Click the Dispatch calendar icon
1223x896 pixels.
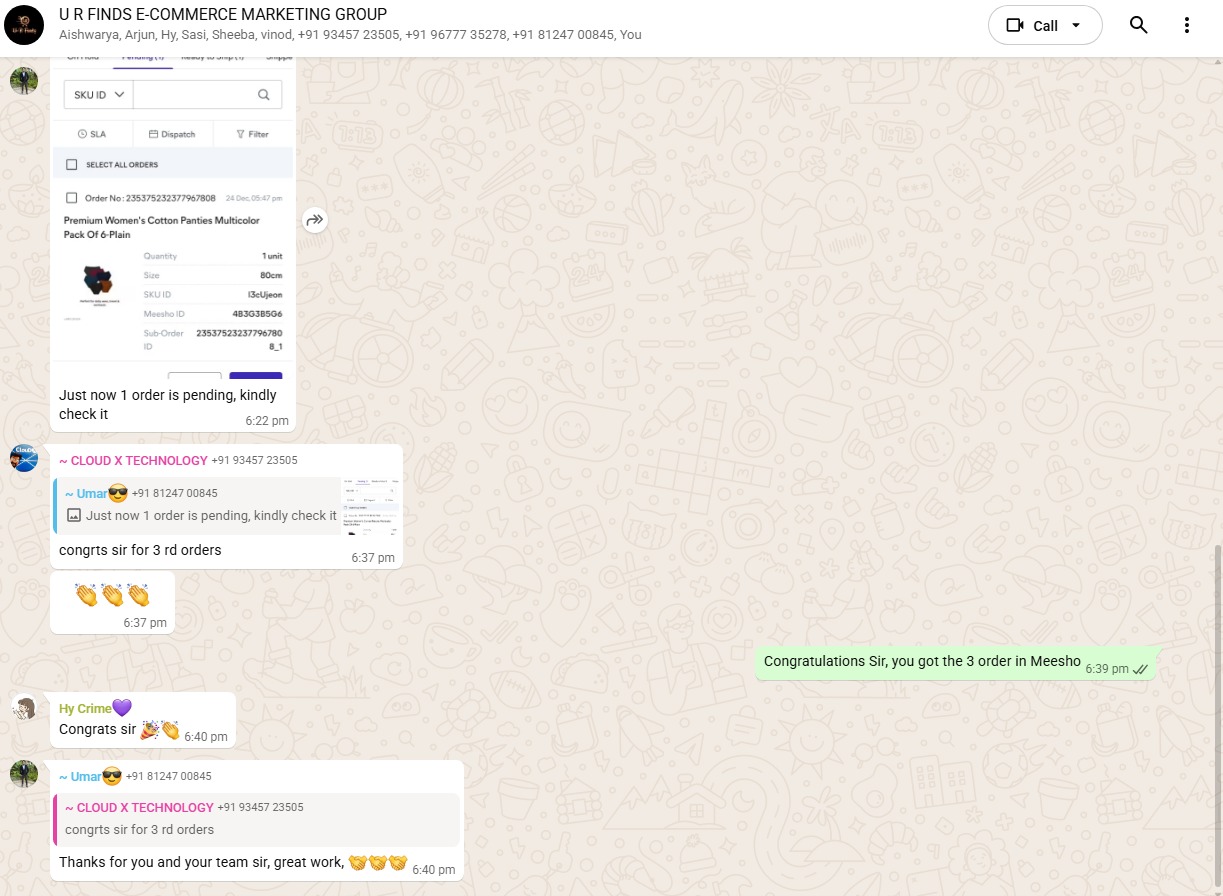tap(153, 133)
